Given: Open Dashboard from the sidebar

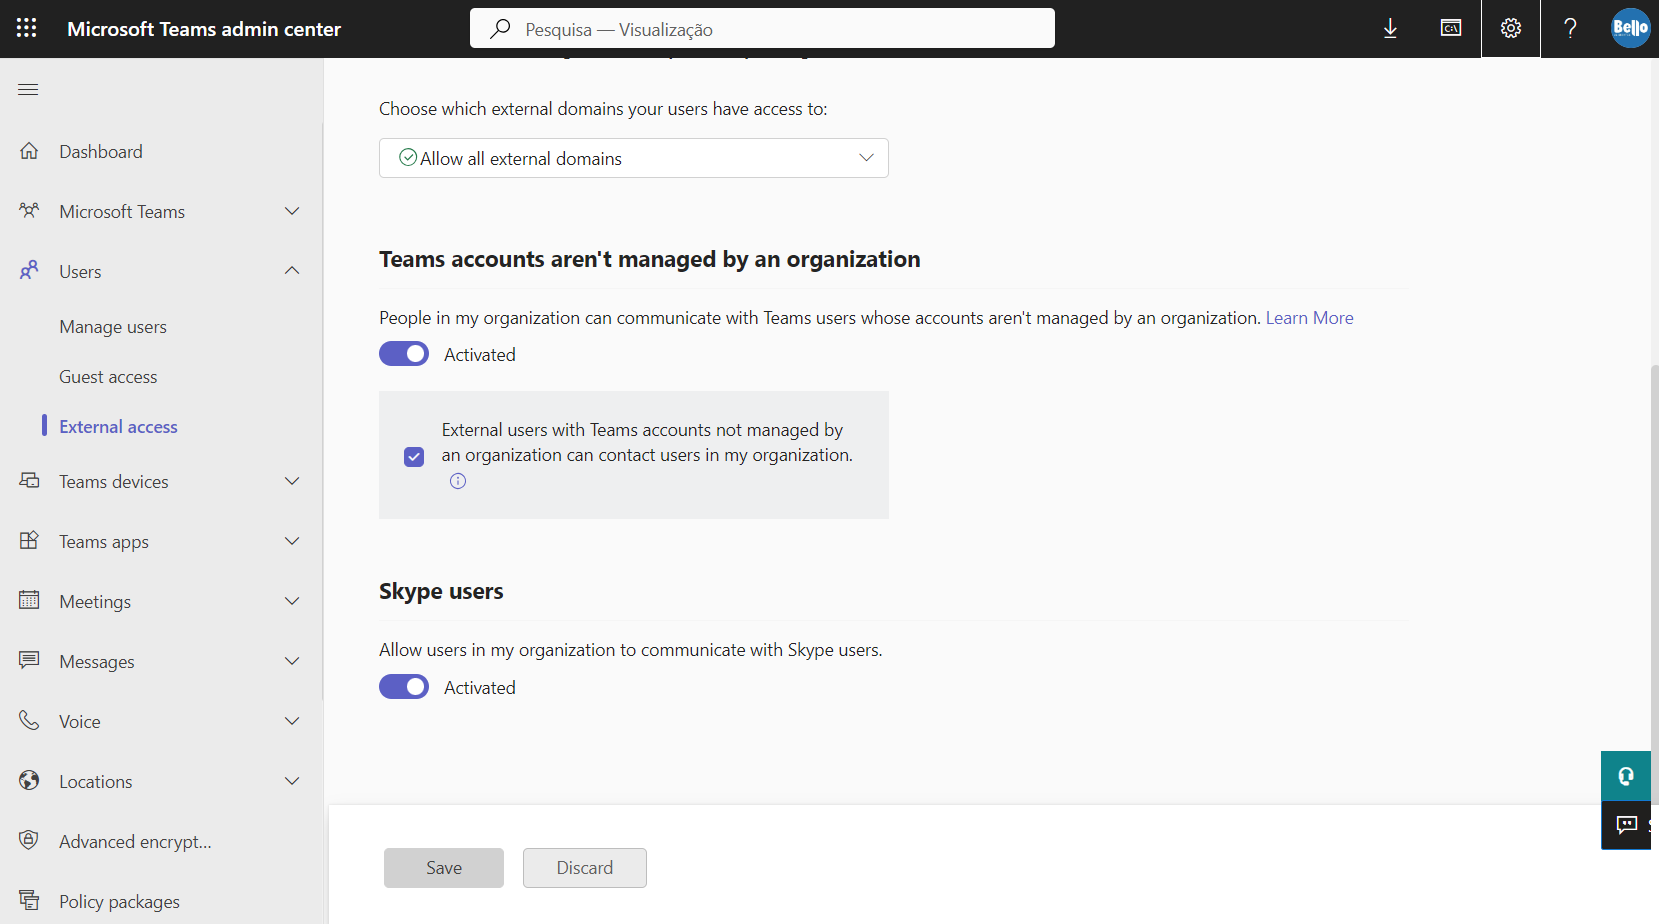Looking at the screenshot, I should pyautogui.click(x=101, y=151).
